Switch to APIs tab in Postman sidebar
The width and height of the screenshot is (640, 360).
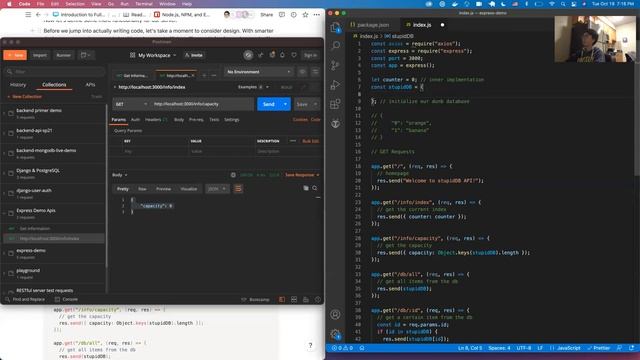[x=90, y=84]
